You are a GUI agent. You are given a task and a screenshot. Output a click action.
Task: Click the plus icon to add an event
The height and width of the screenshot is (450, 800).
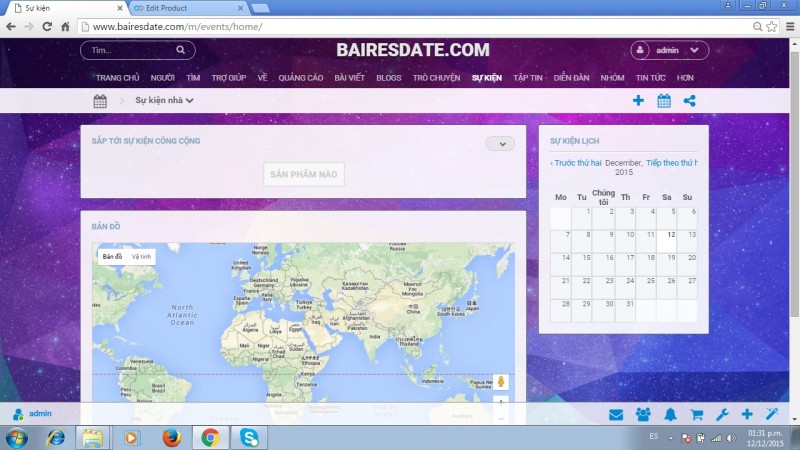[638, 101]
